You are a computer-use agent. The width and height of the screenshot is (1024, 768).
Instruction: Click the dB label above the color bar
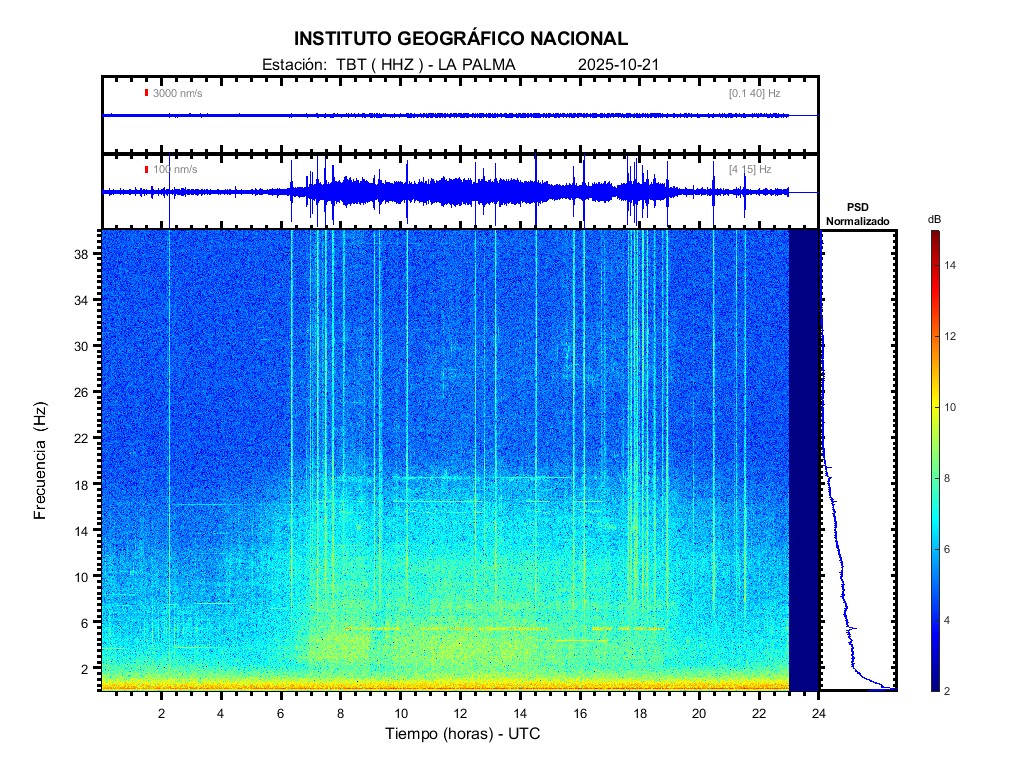(x=934, y=218)
